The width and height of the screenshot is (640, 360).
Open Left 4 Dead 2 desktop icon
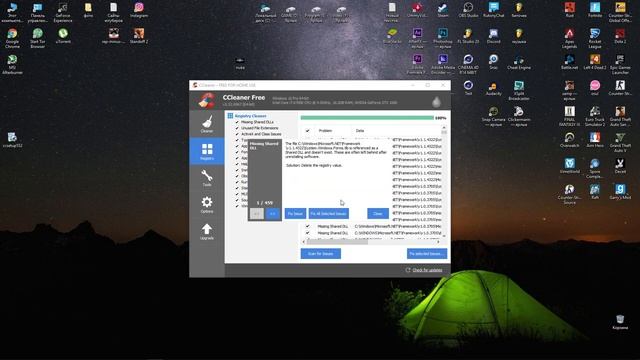pos(595,62)
